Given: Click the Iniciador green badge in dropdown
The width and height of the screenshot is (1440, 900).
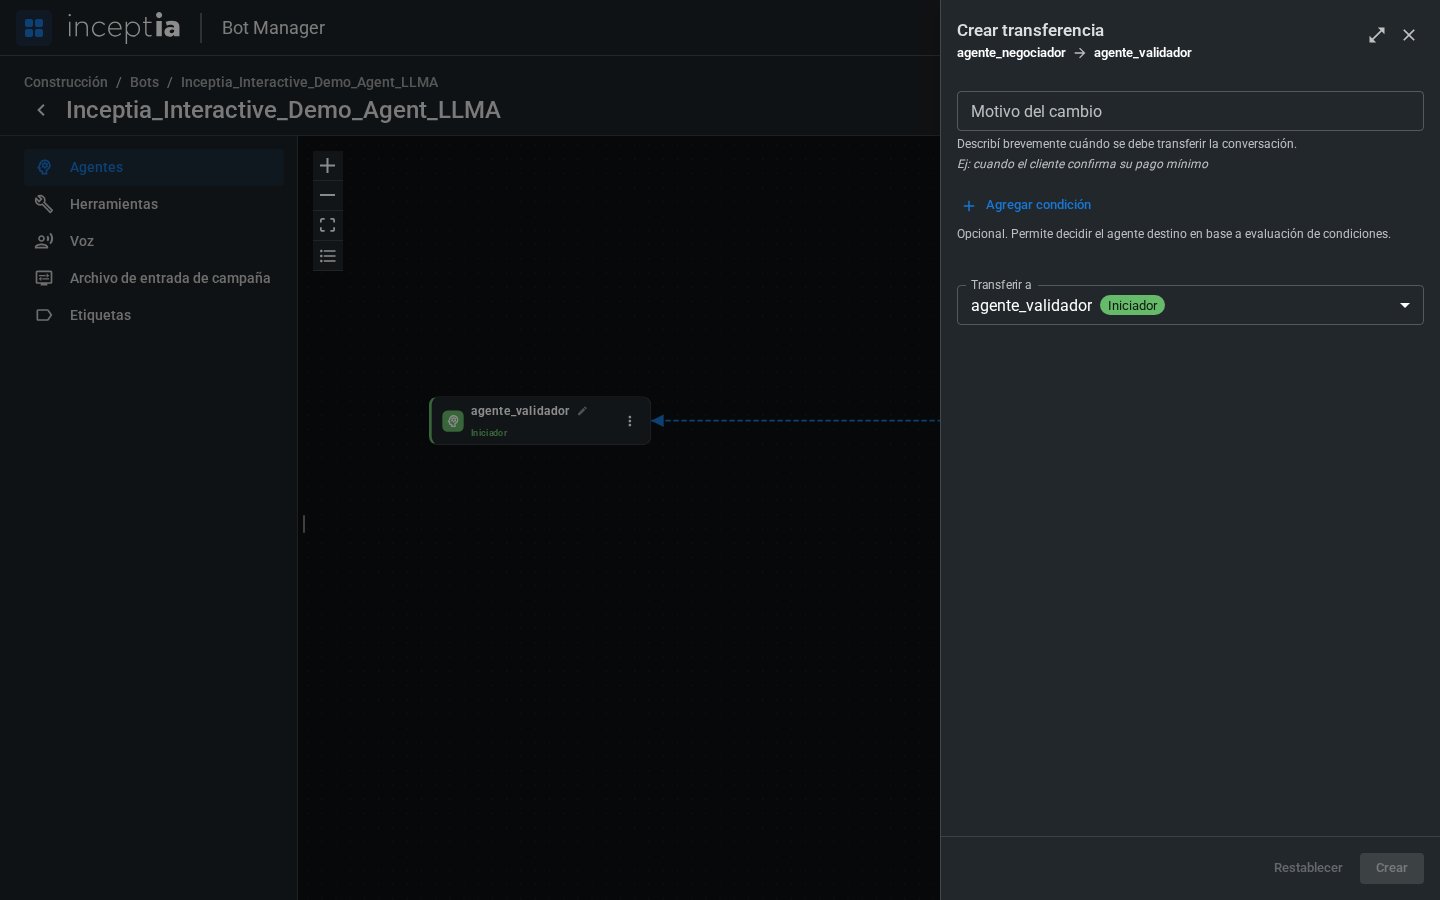Looking at the screenshot, I should [x=1132, y=305].
